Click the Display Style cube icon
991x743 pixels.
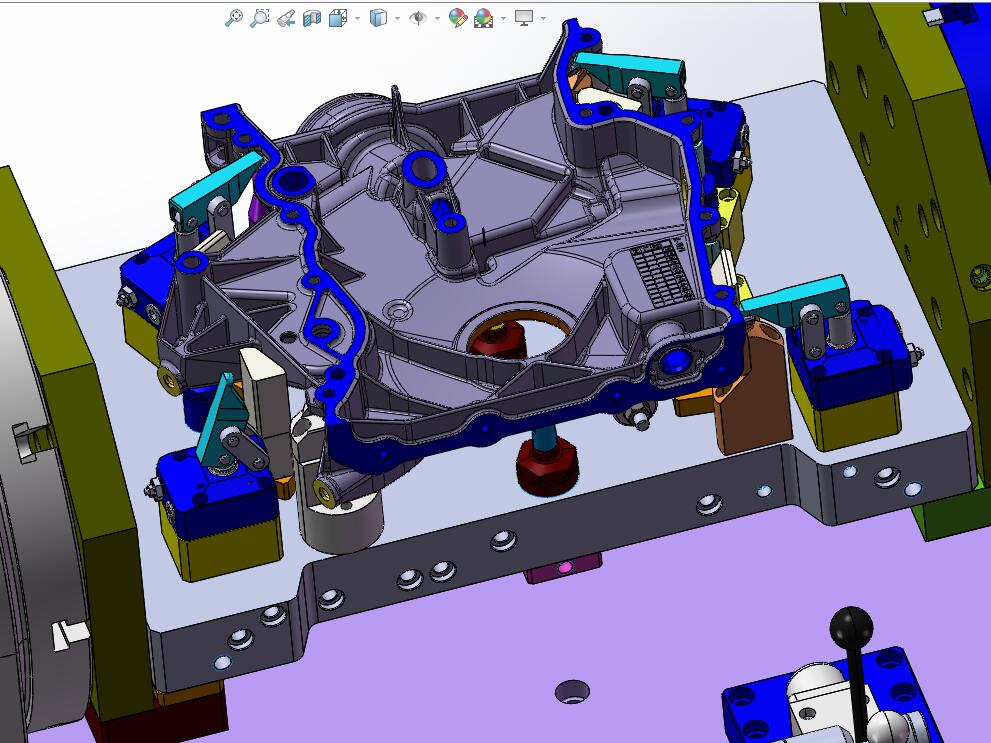point(378,18)
